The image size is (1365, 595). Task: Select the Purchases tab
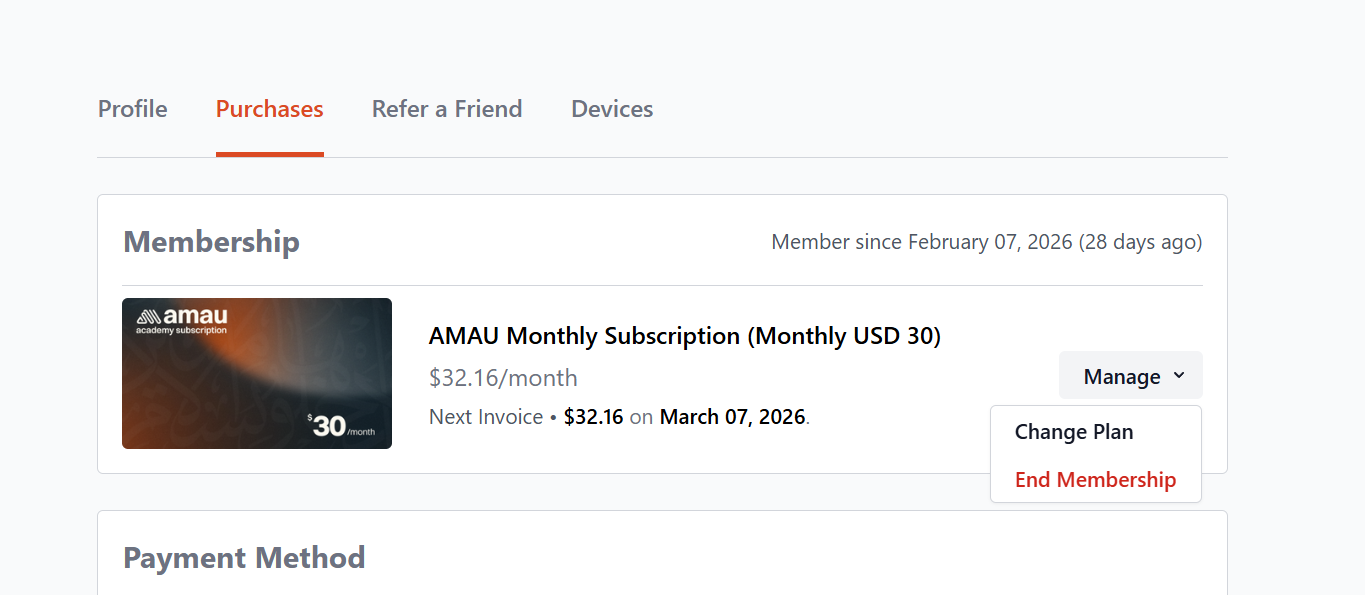coord(269,109)
